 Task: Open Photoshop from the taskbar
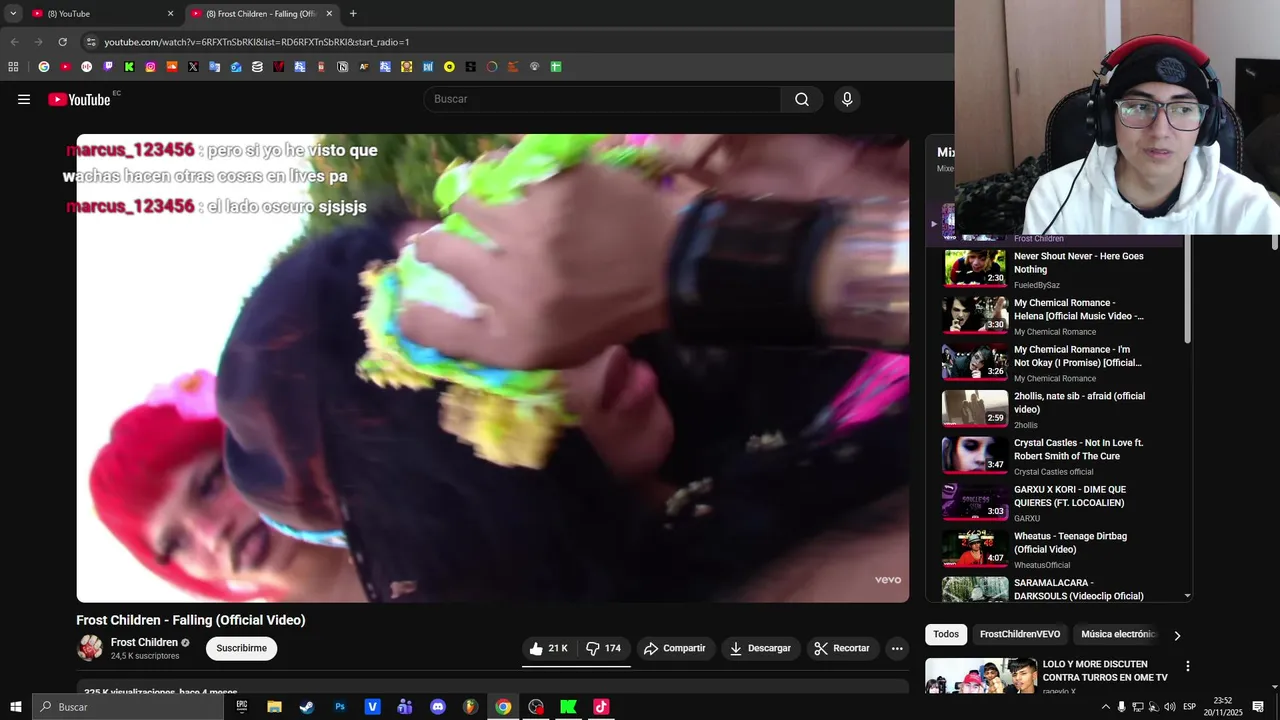340,707
